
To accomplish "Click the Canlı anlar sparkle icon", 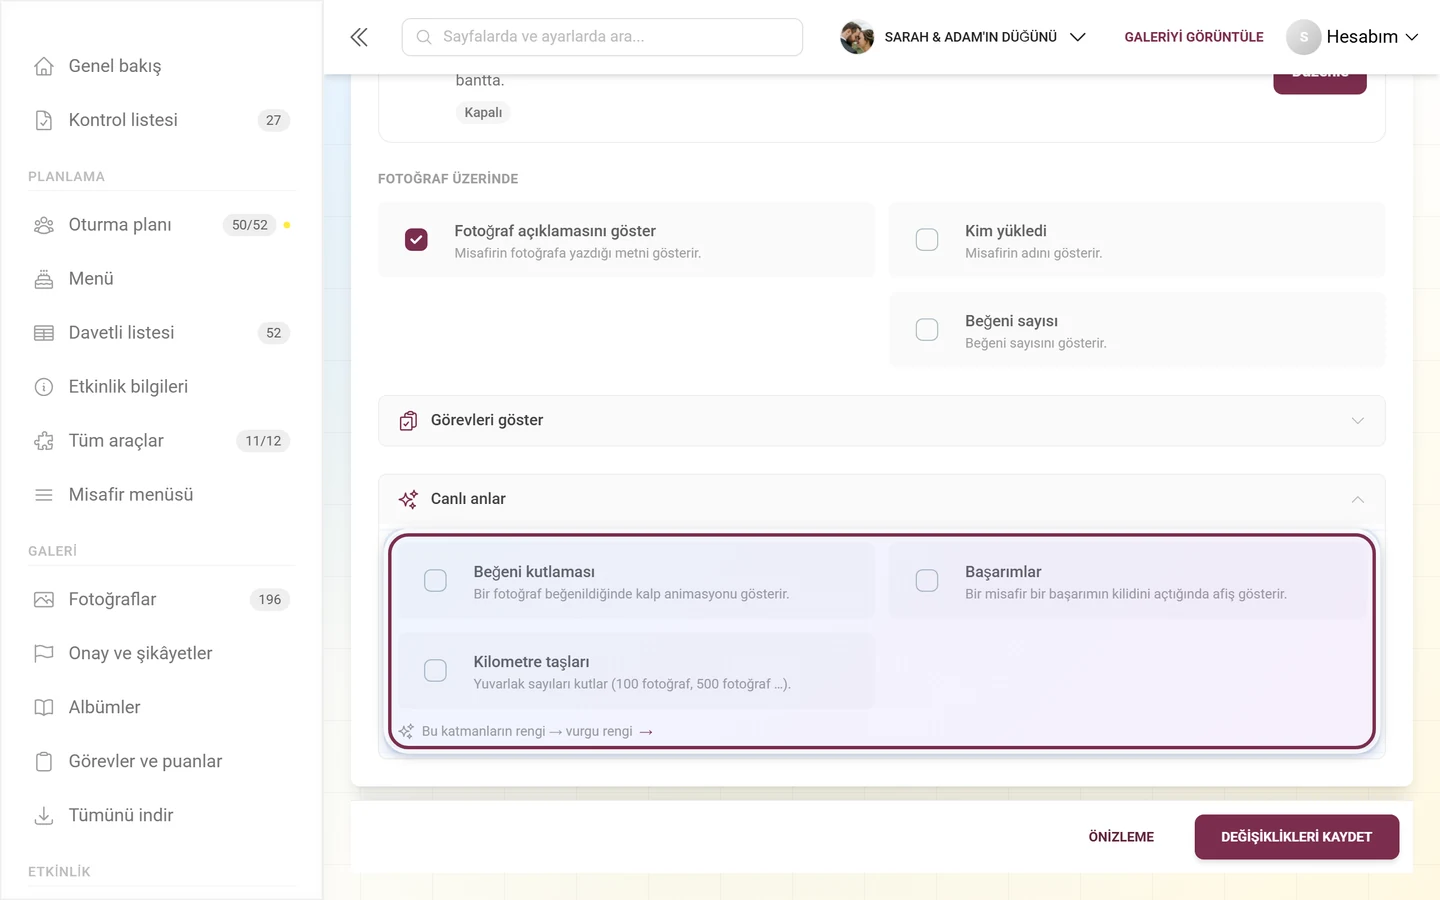I will 408,499.
